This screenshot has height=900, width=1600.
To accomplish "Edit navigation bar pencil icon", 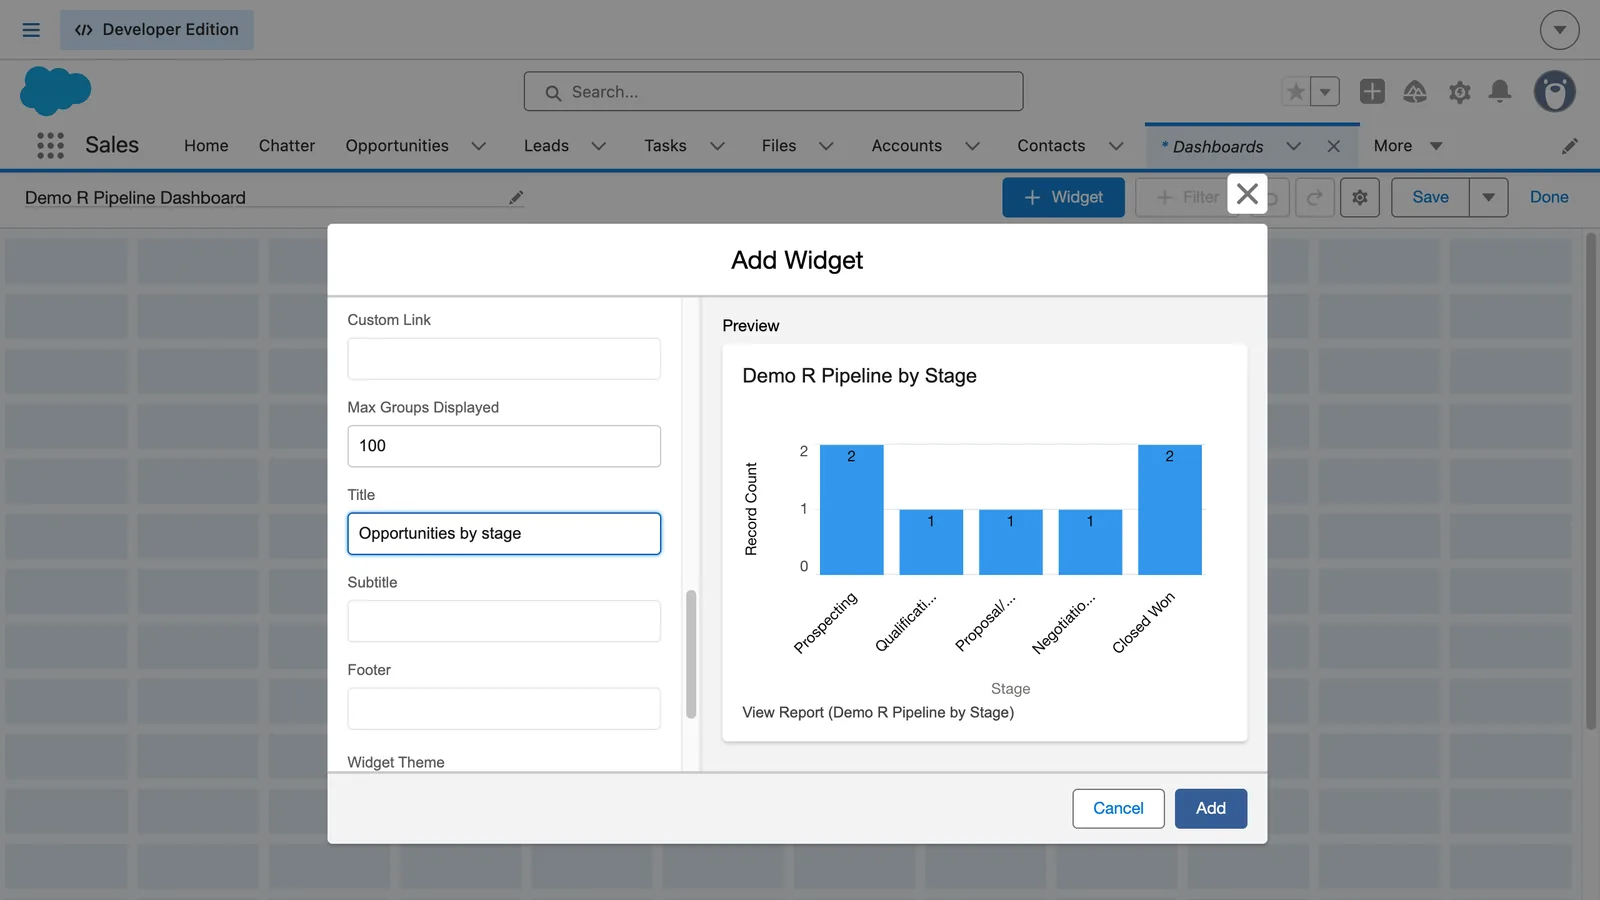I will point(1570,146).
